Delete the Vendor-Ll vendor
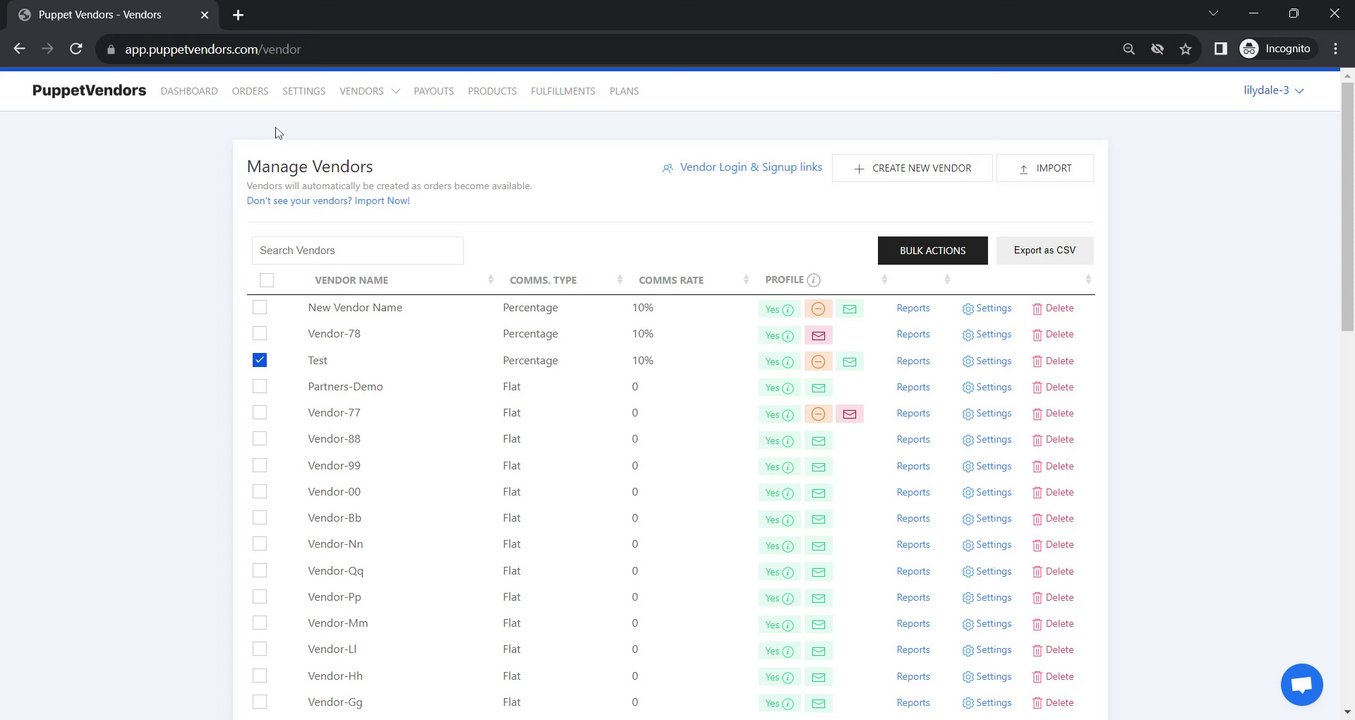 tap(1053, 650)
